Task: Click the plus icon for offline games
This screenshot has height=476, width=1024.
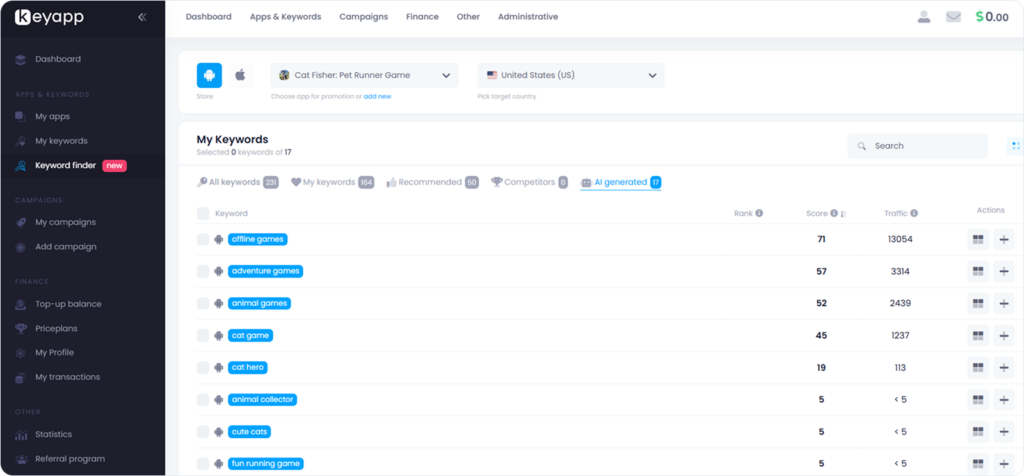Action: (x=1003, y=239)
